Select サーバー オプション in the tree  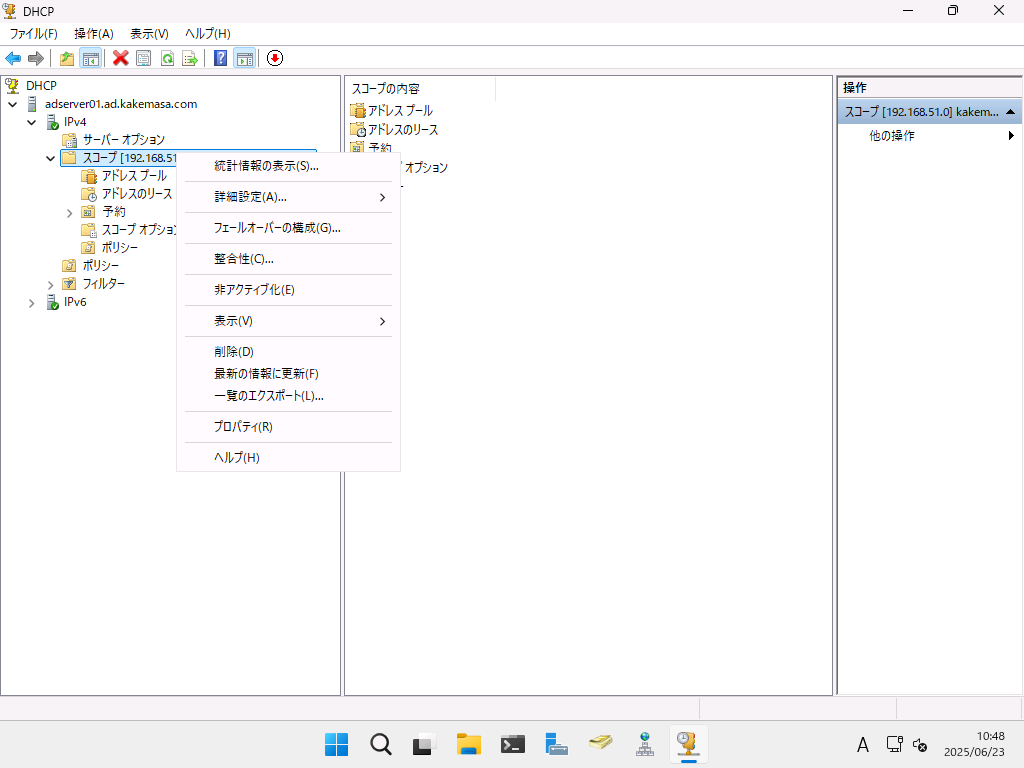(x=123, y=140)
